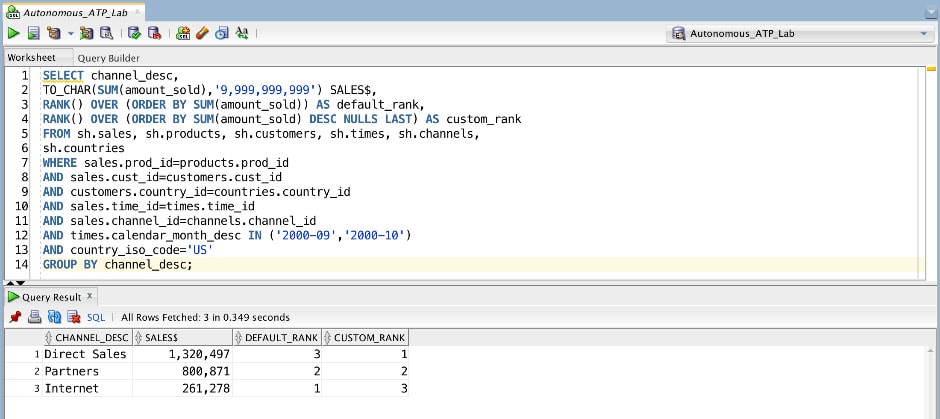This screenshot has height=419, width=940.
Task: Switch to the Query Builder tab
Action: tap(108, 58)
